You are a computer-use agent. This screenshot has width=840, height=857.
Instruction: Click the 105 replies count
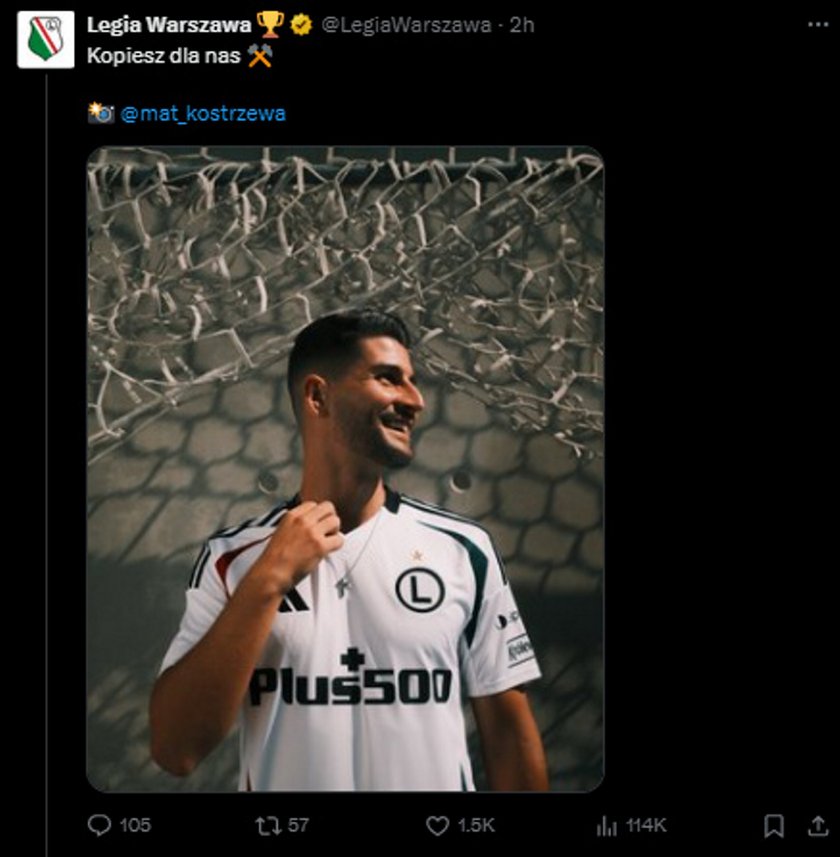pos(135,825)
